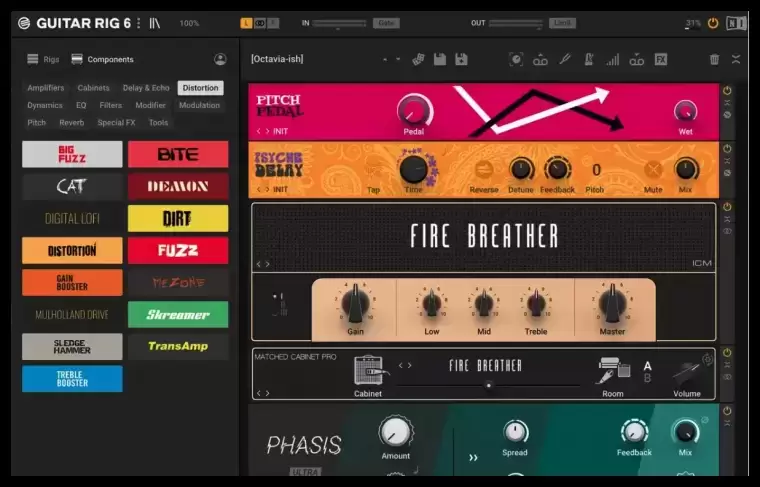Select next preset with down arrow

tap(398, 60)
